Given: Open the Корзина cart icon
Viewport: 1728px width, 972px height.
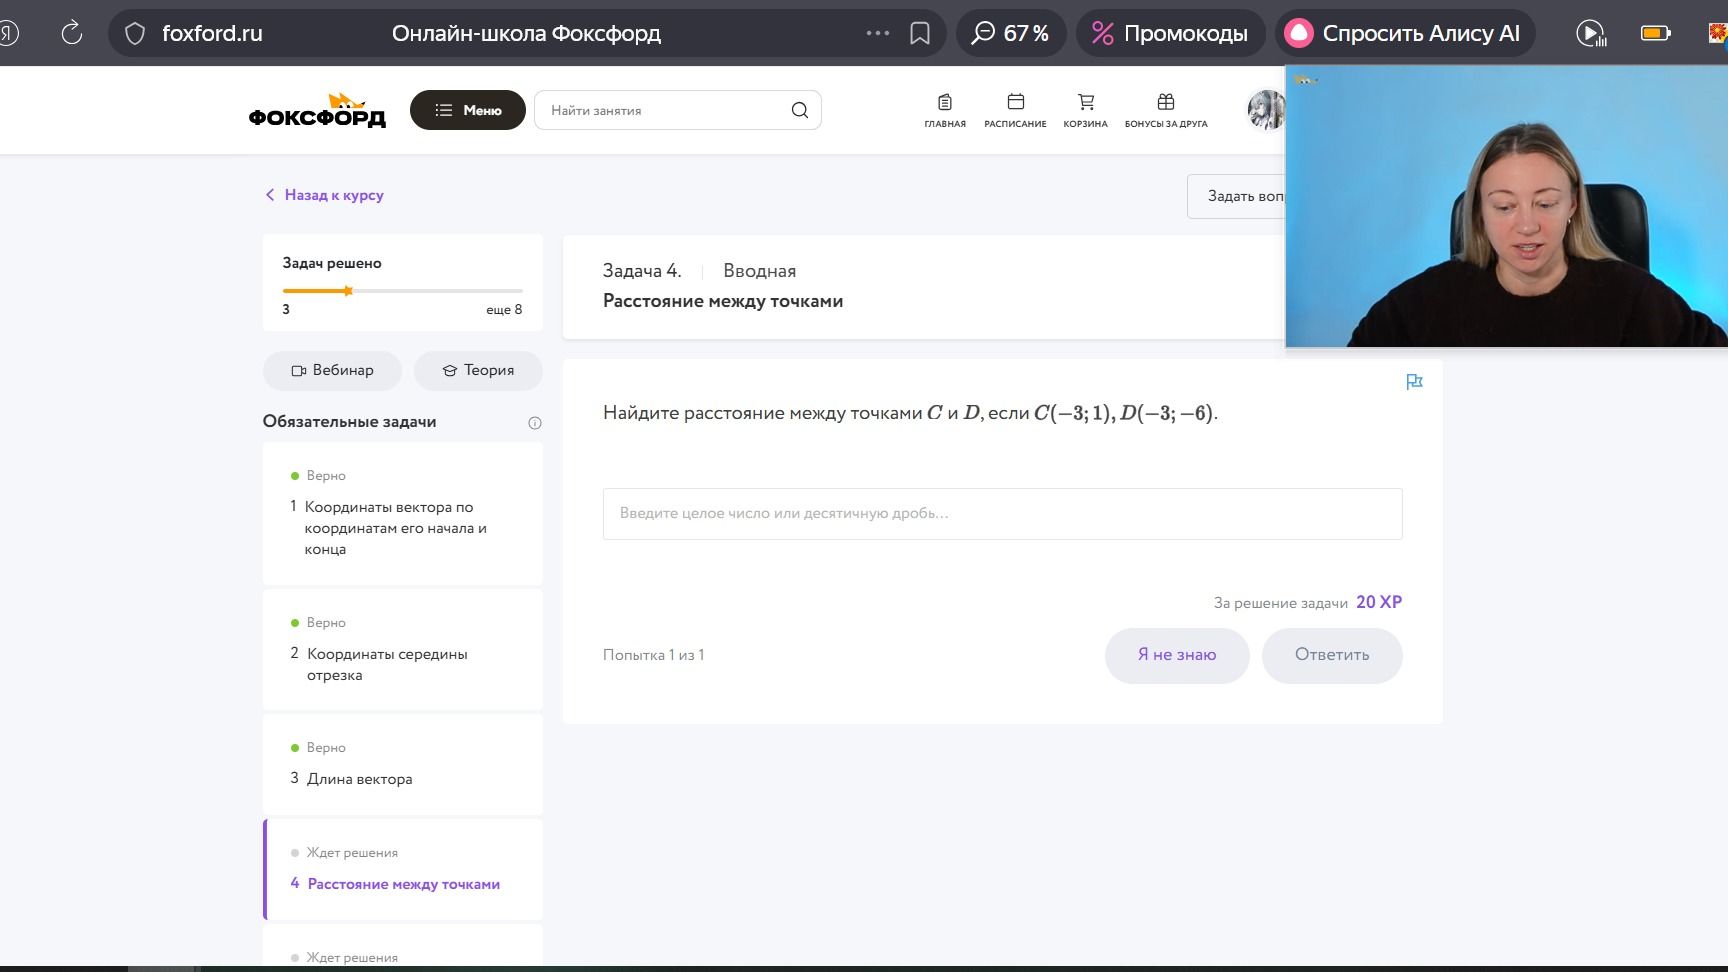Looking at the screenshot, I should tap(1086, 110).
